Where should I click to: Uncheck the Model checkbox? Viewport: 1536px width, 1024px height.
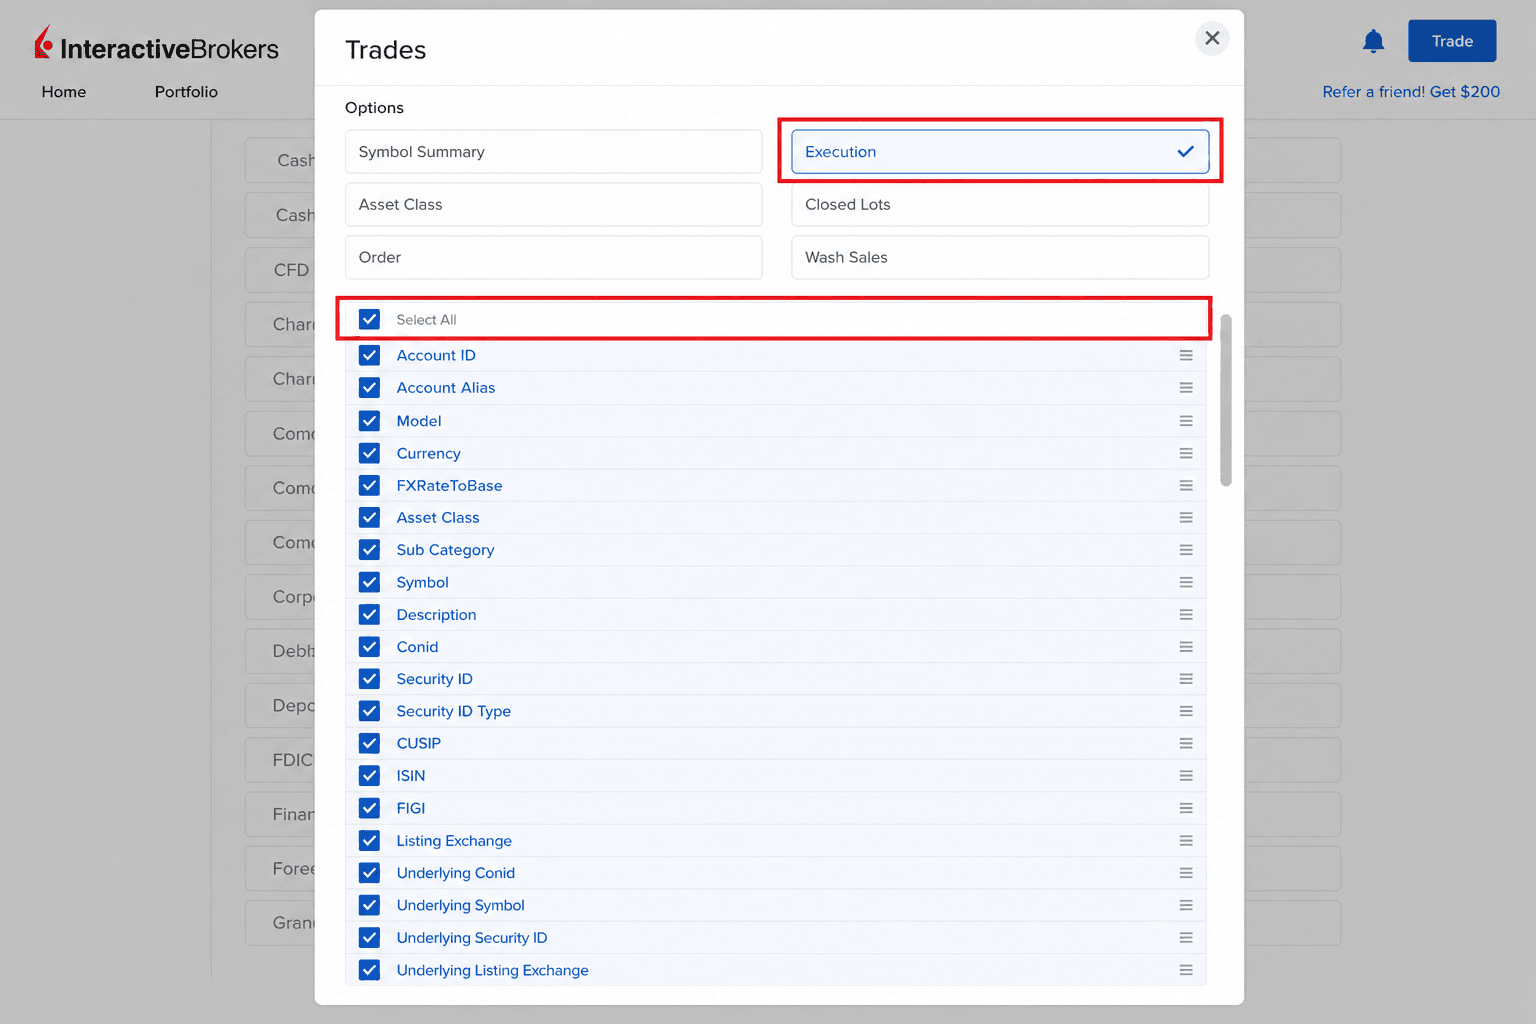click(370, 421)
